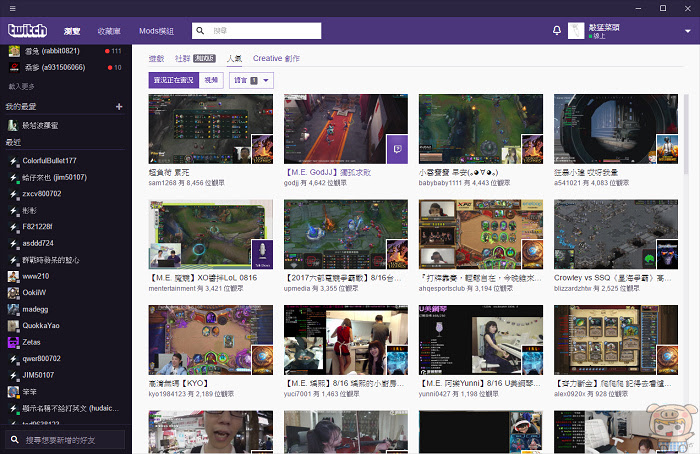Click PUBG game box art on a541021 stream
This screenshot has height=454, width=700.
(667, 149)
